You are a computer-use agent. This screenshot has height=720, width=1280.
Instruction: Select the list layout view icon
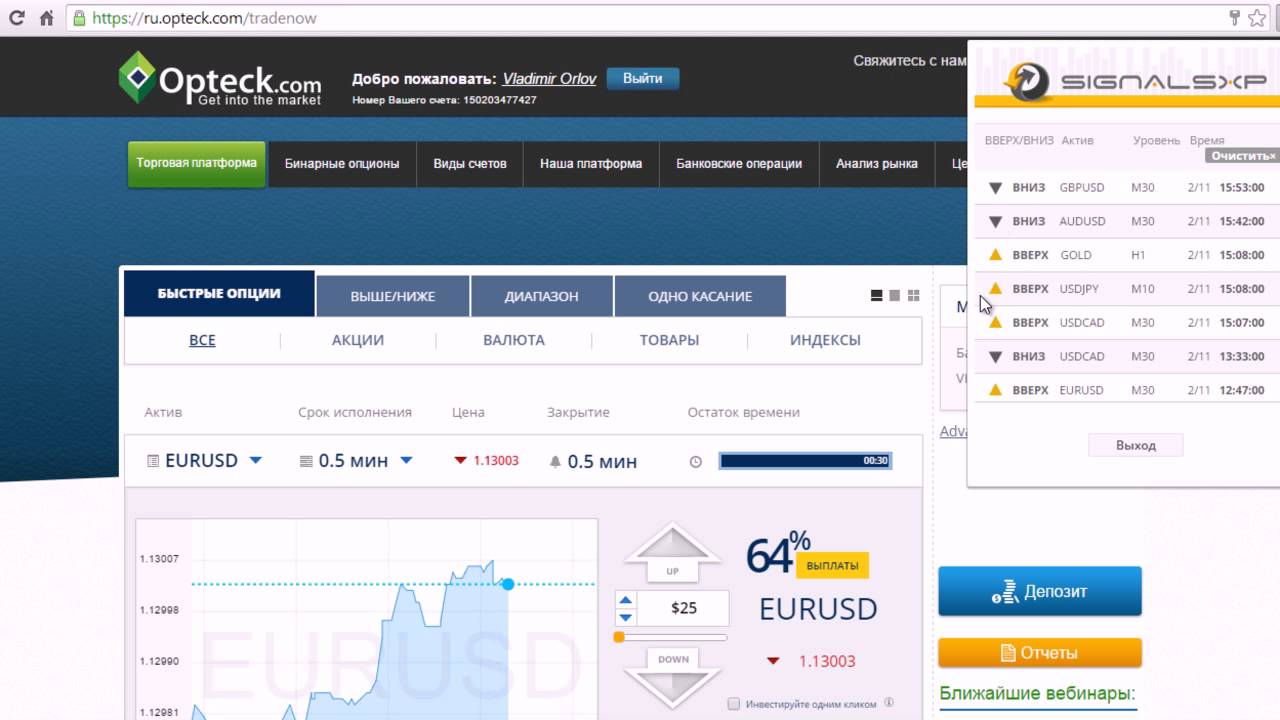point(877,296)
